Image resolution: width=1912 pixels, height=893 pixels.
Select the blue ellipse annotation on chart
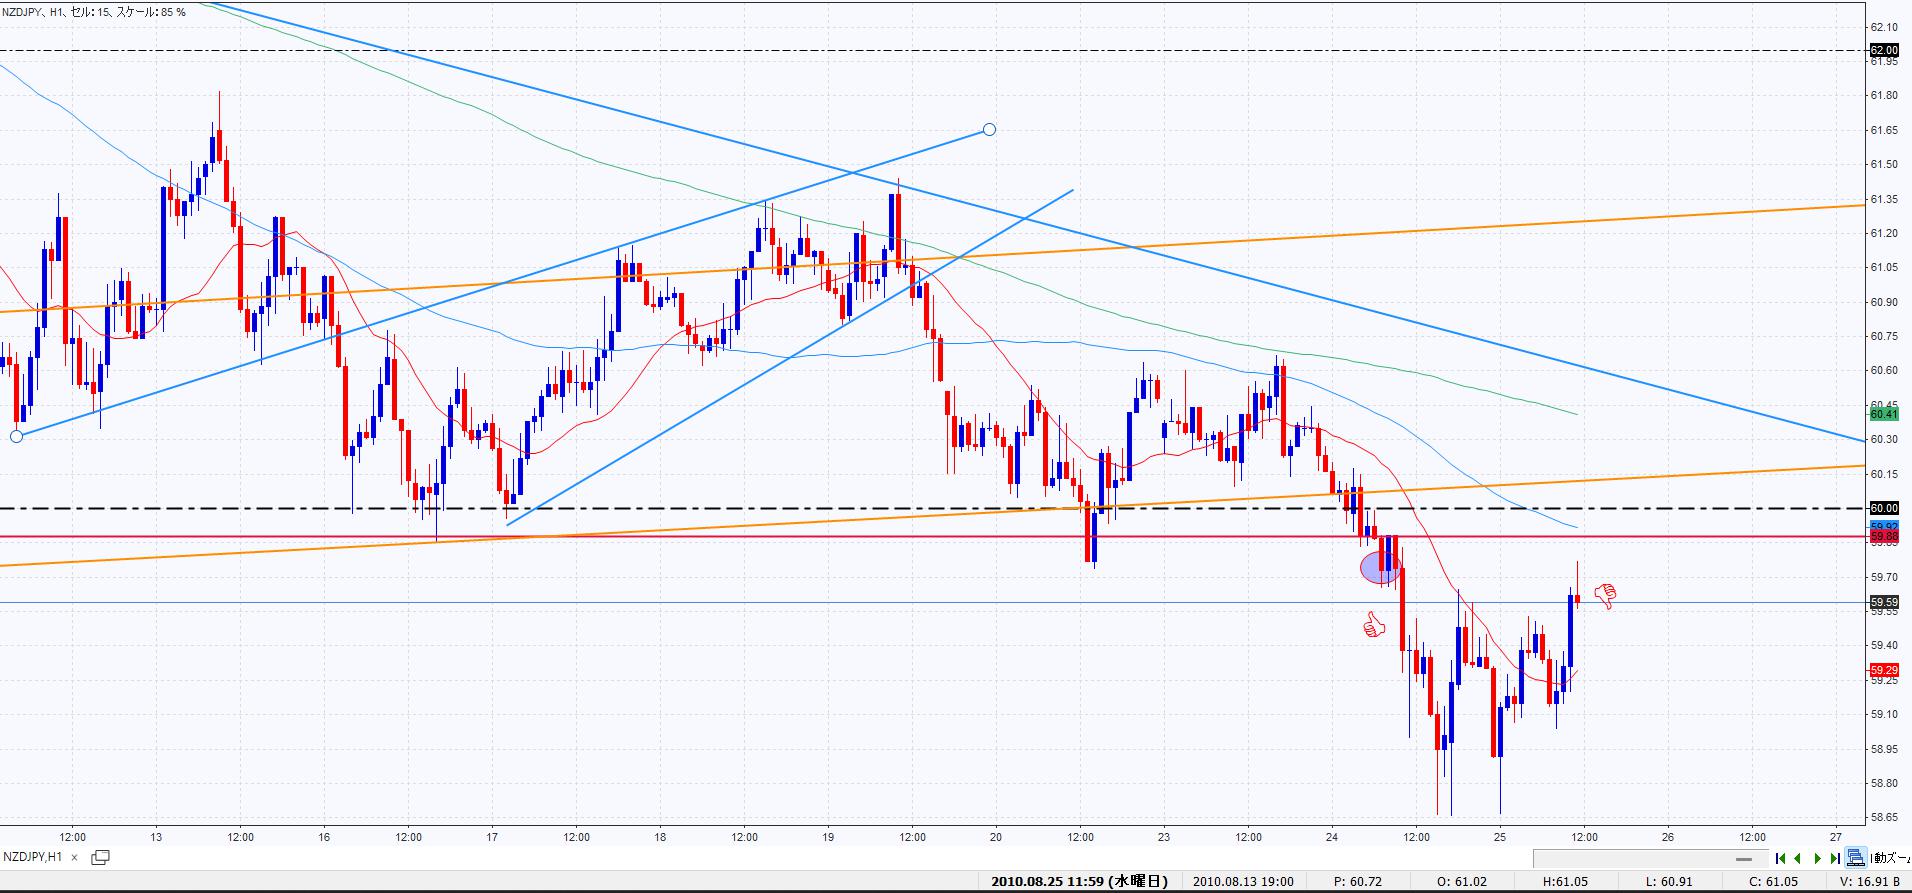coord(1380,568)
